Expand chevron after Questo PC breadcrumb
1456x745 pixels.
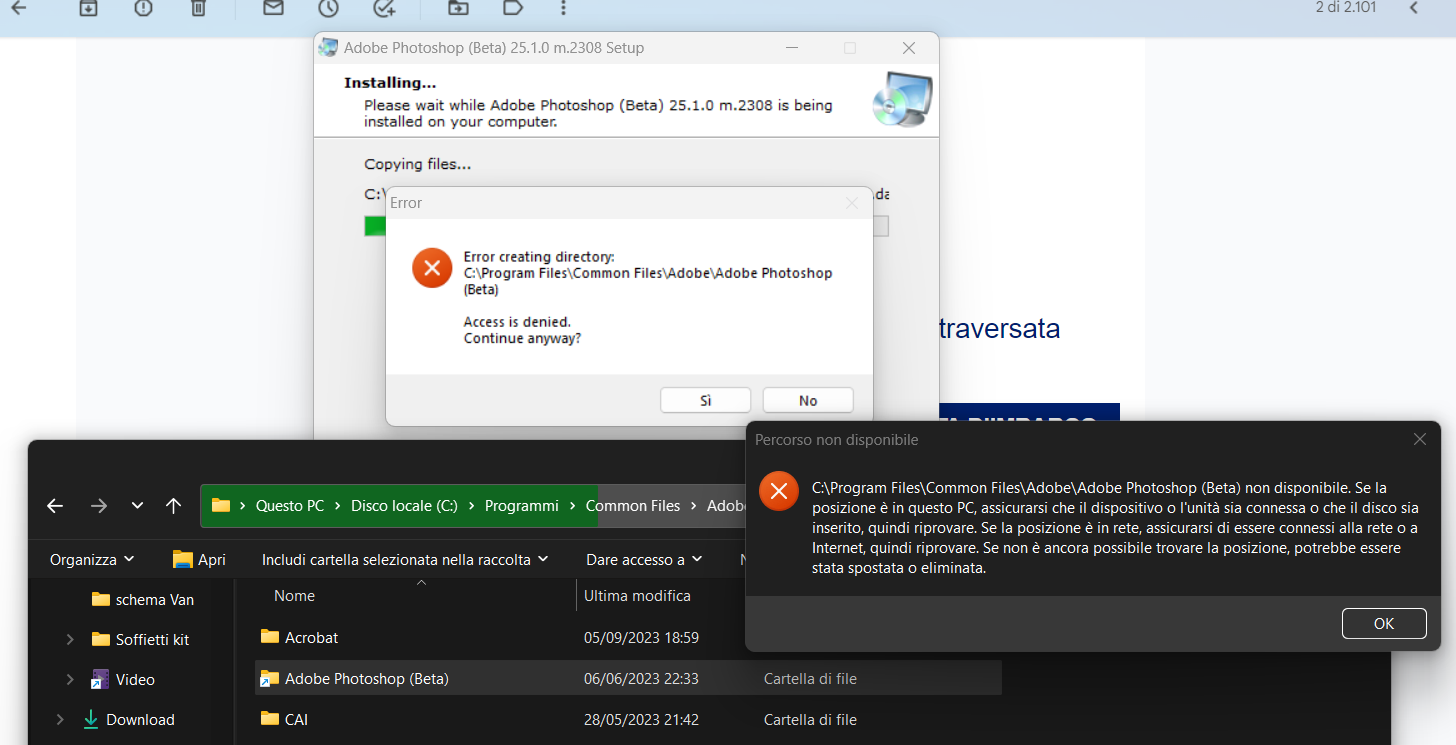(x=339, y=506)
